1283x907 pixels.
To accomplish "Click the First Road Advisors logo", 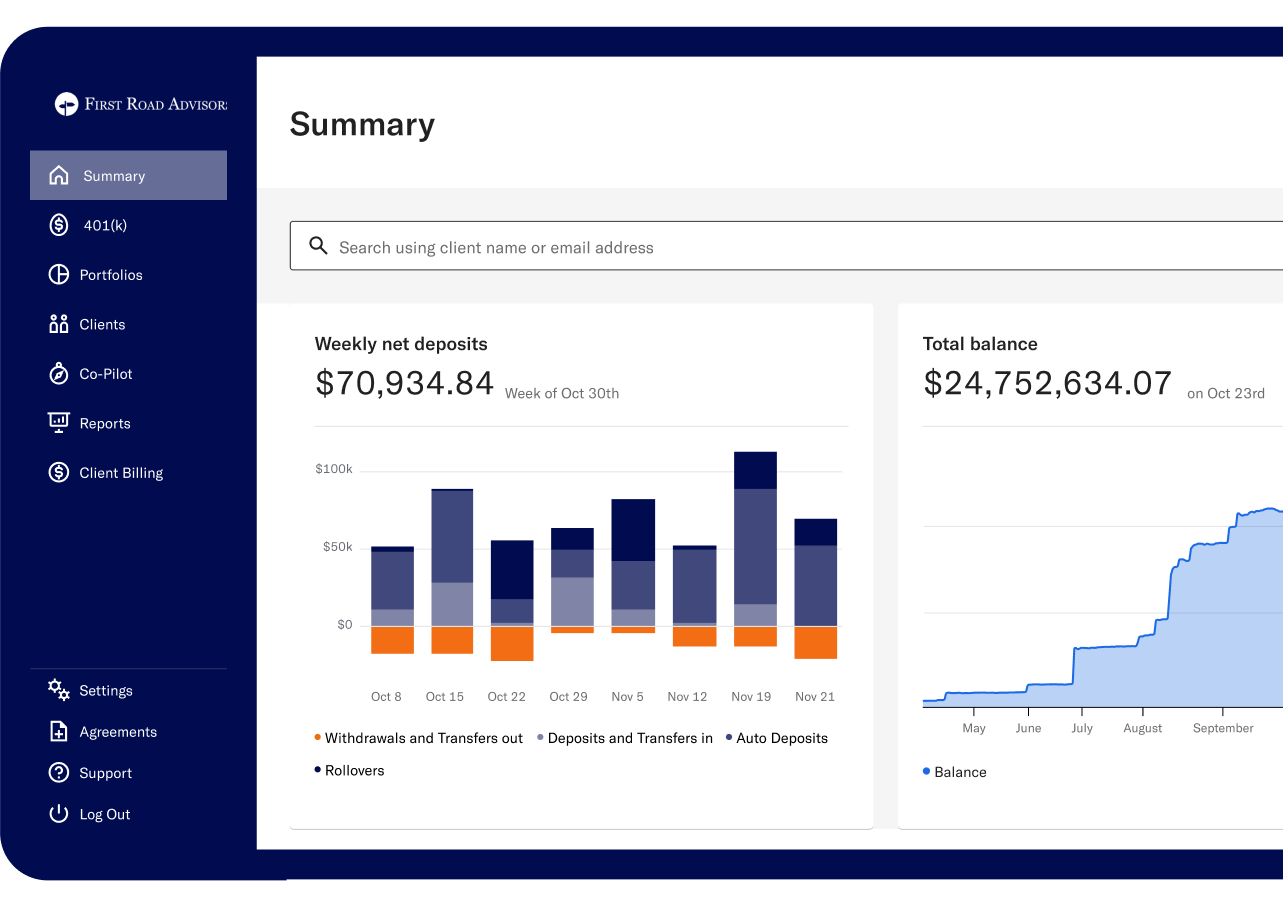I will click(x=140, y=103).
